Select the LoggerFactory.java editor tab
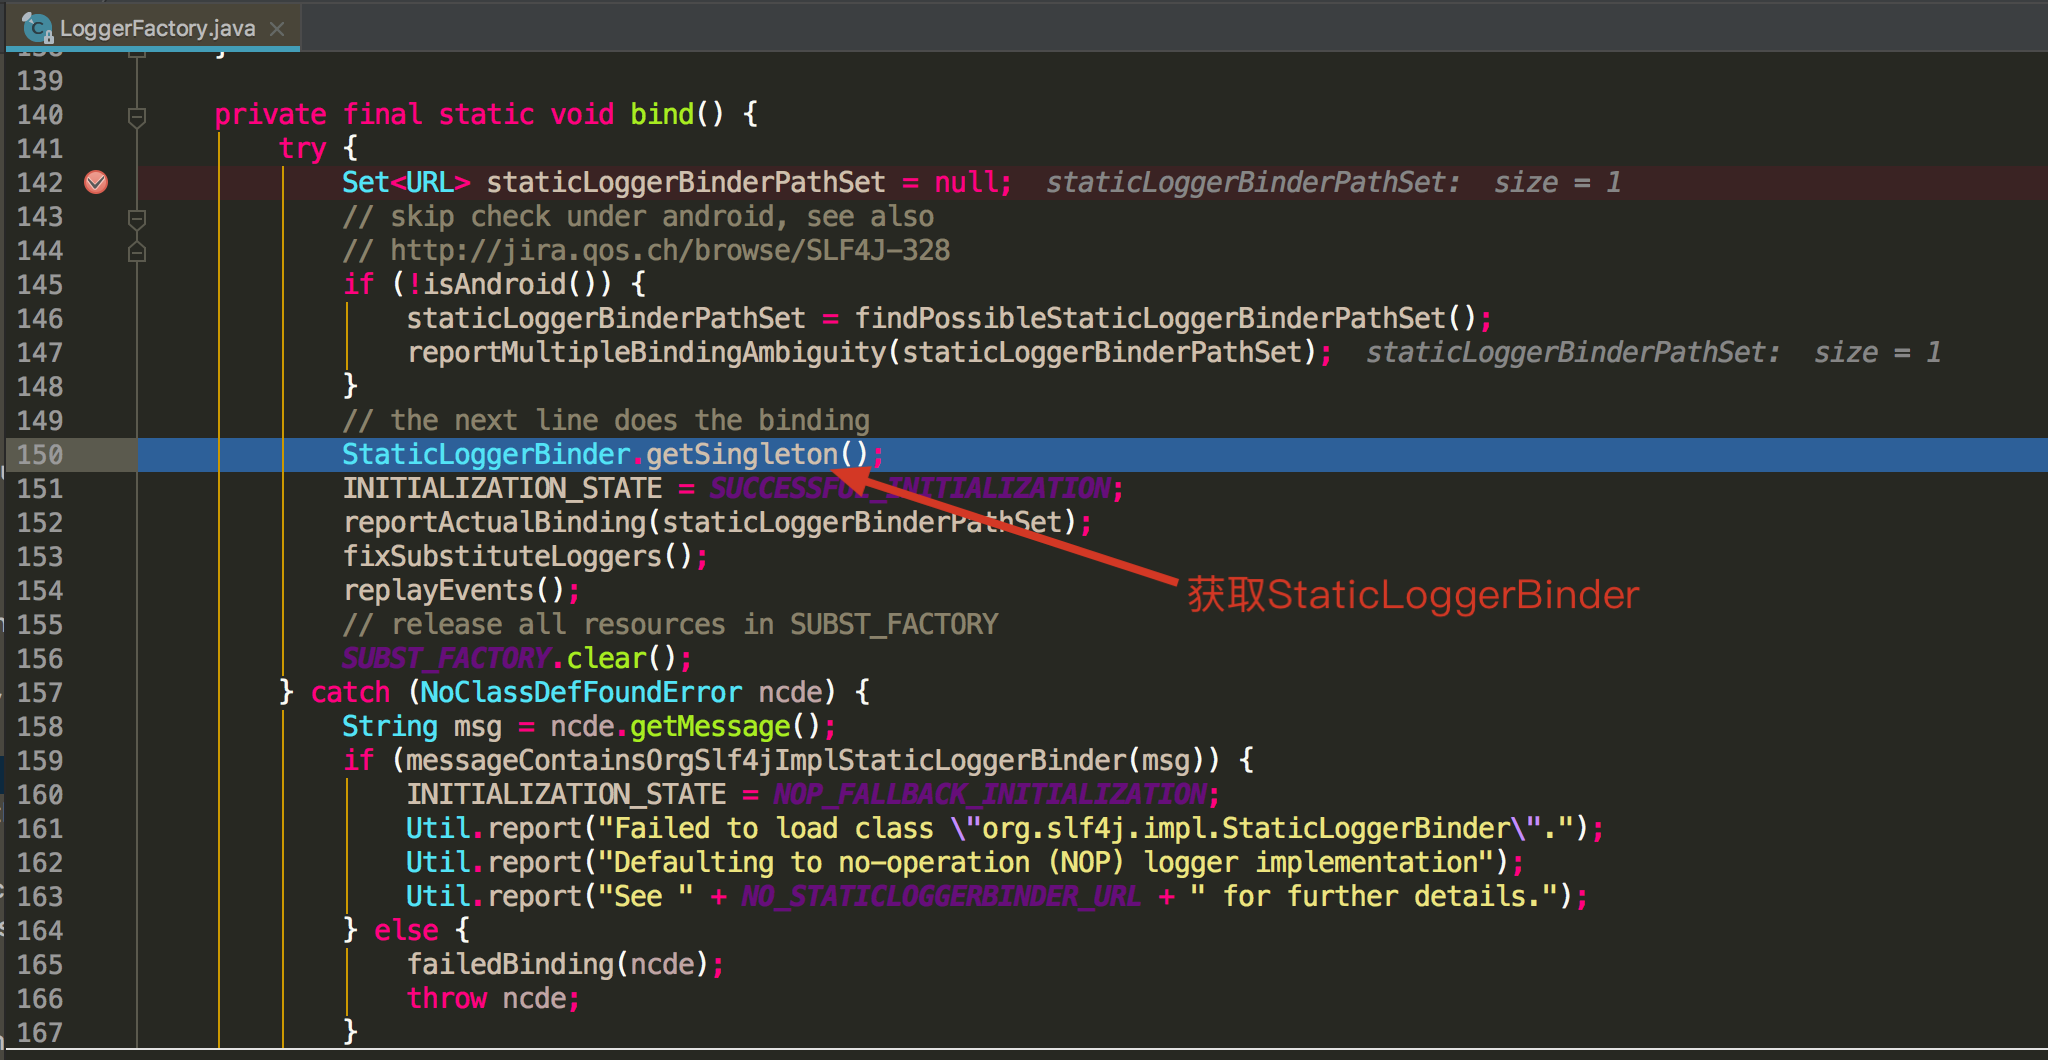The image size is (2048, 1060). (152, 27)
